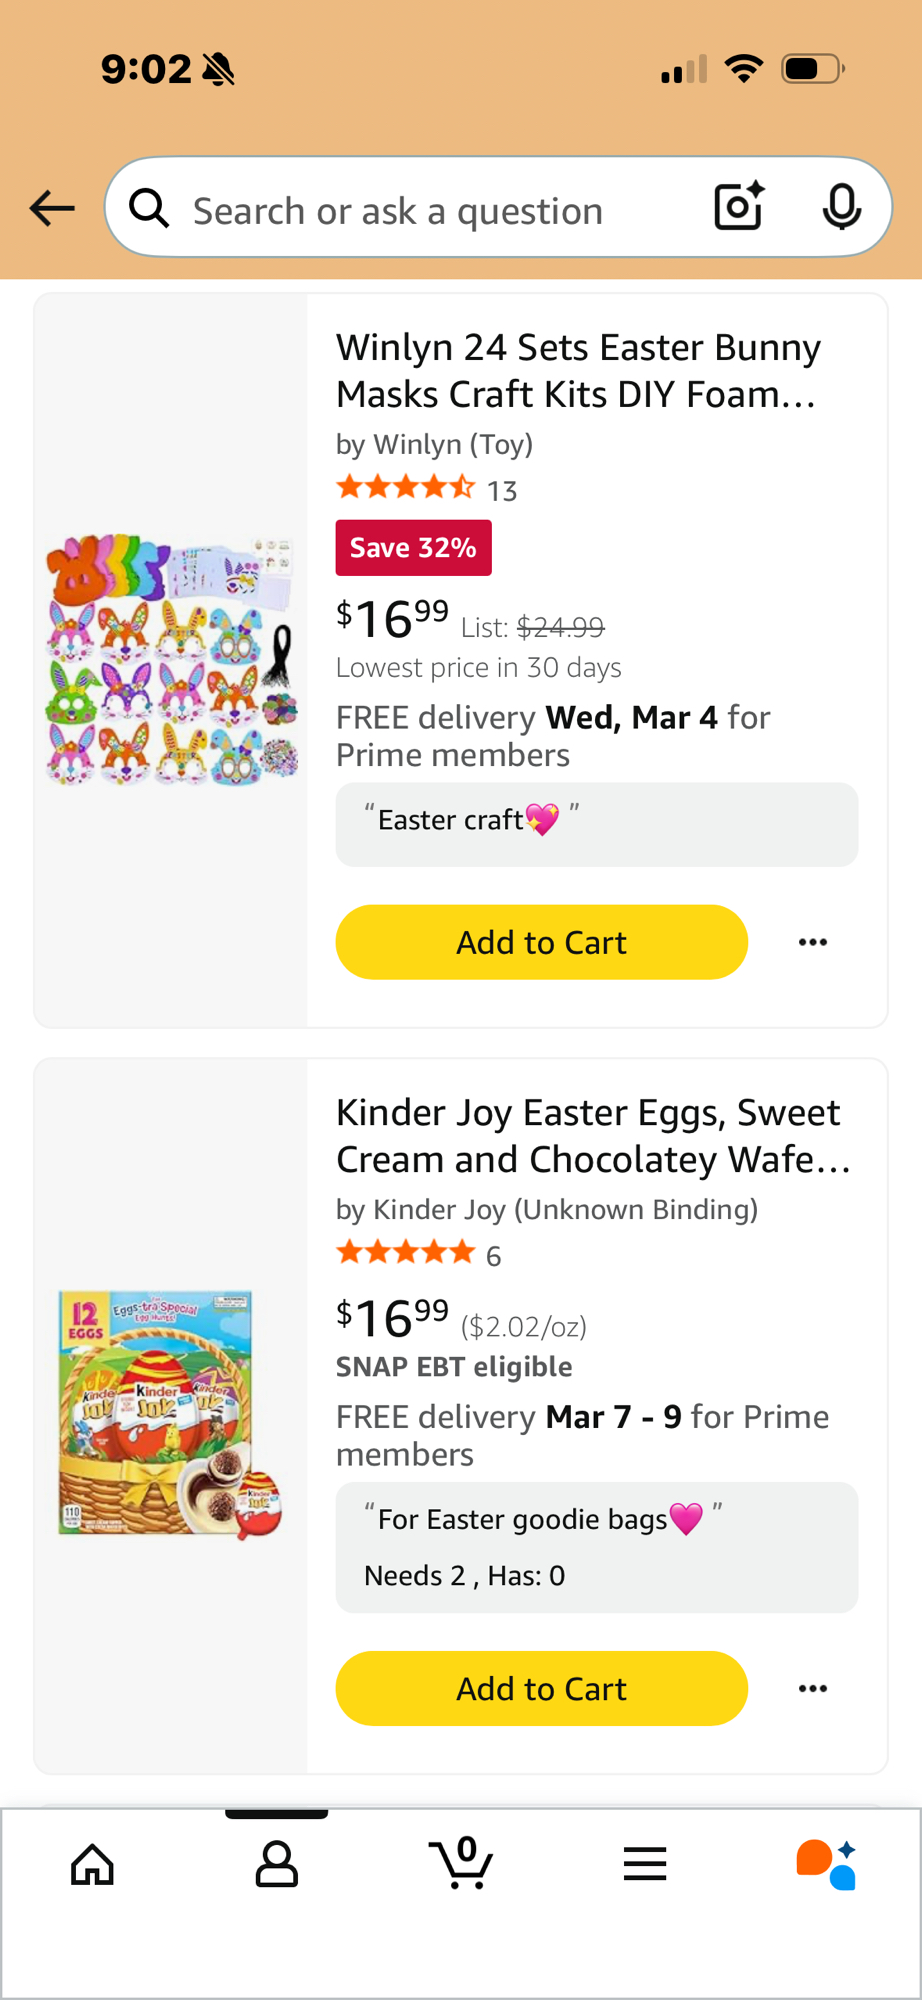922x2000 pixels.
Task: Go to Home tab
Action: pyautogui.click(x=92, y=1865)
